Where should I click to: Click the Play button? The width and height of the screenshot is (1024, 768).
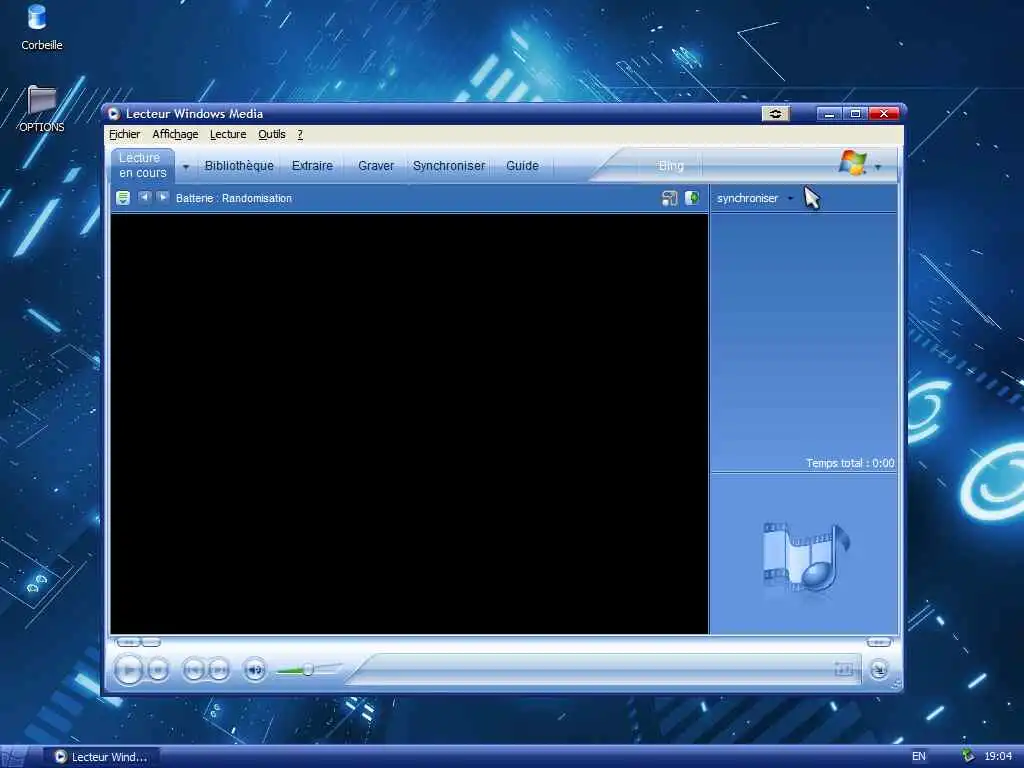[x=129, y=669]
